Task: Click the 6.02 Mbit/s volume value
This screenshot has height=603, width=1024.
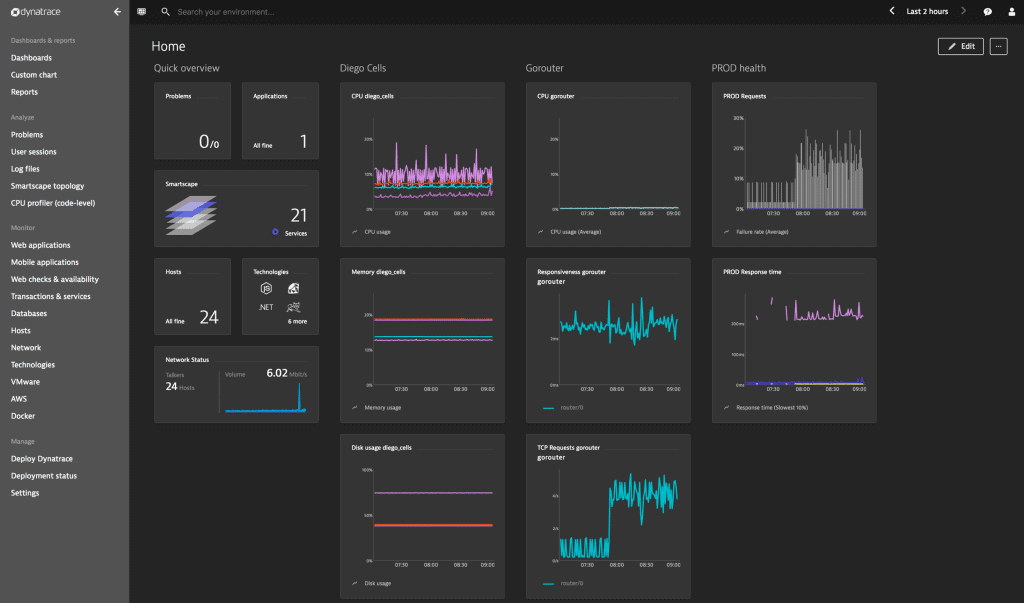Action: tap(286, 373)
